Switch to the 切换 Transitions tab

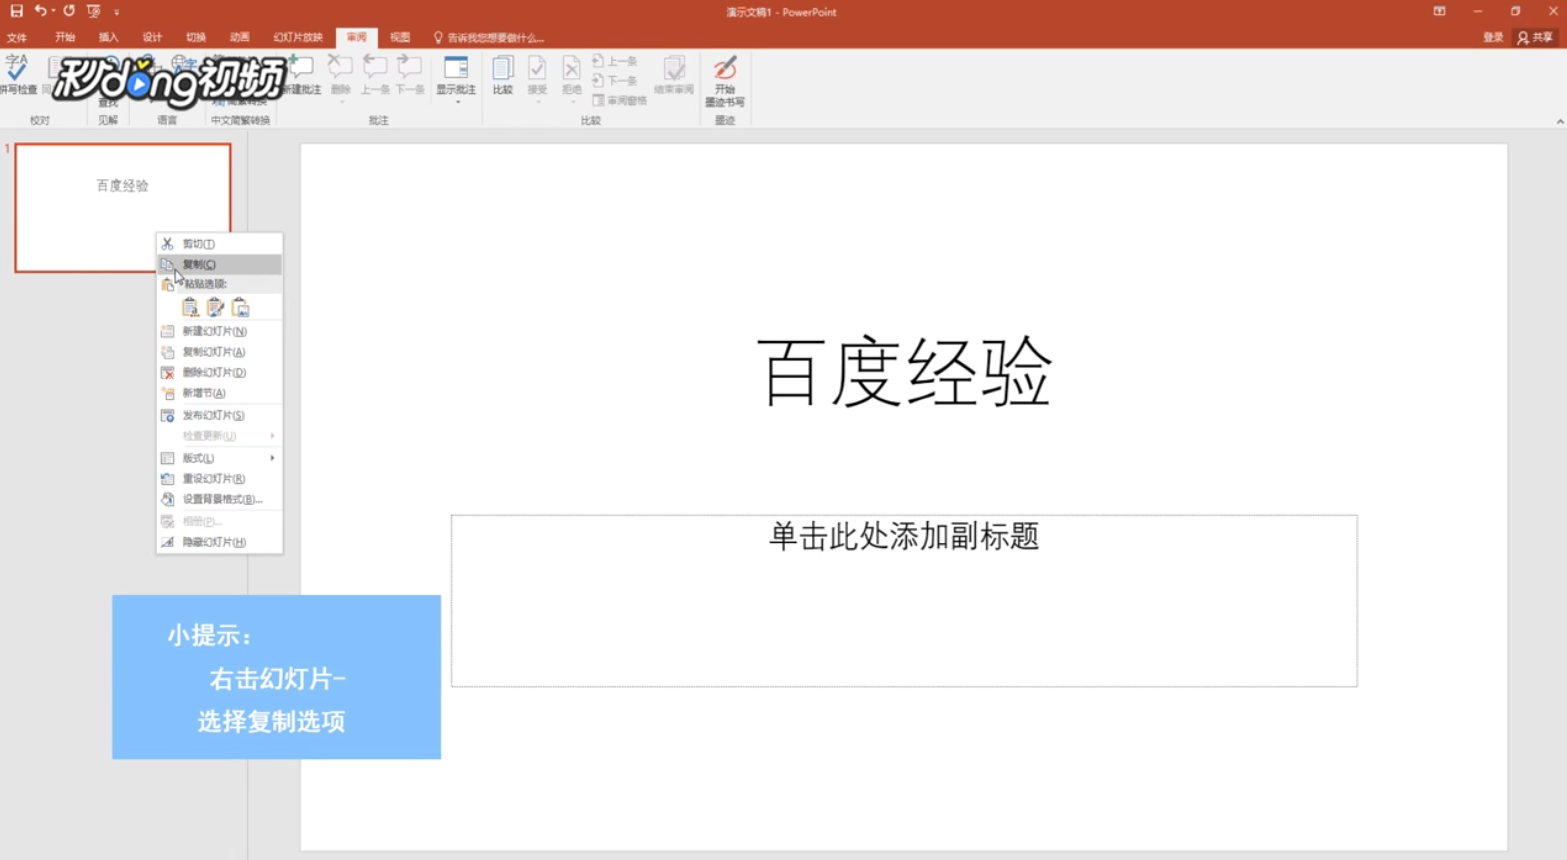[x=196, y=37]
